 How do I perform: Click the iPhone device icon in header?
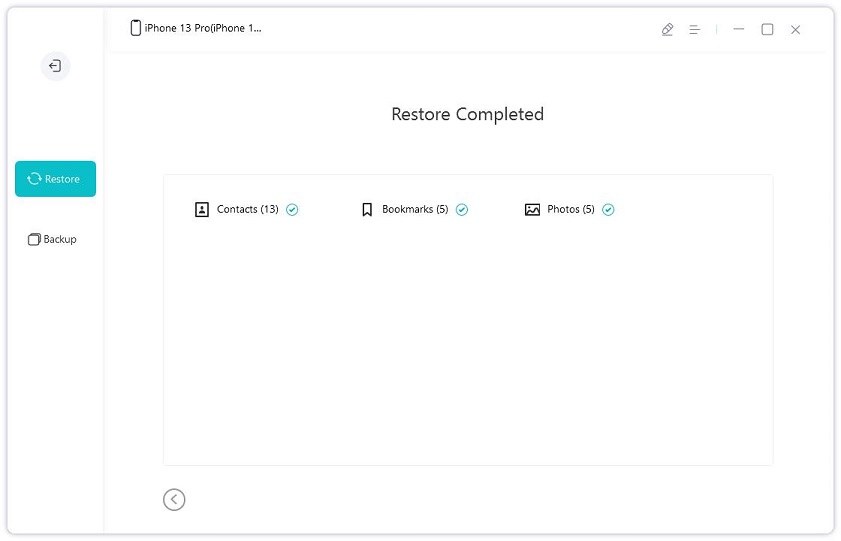(x=136, y=28)
